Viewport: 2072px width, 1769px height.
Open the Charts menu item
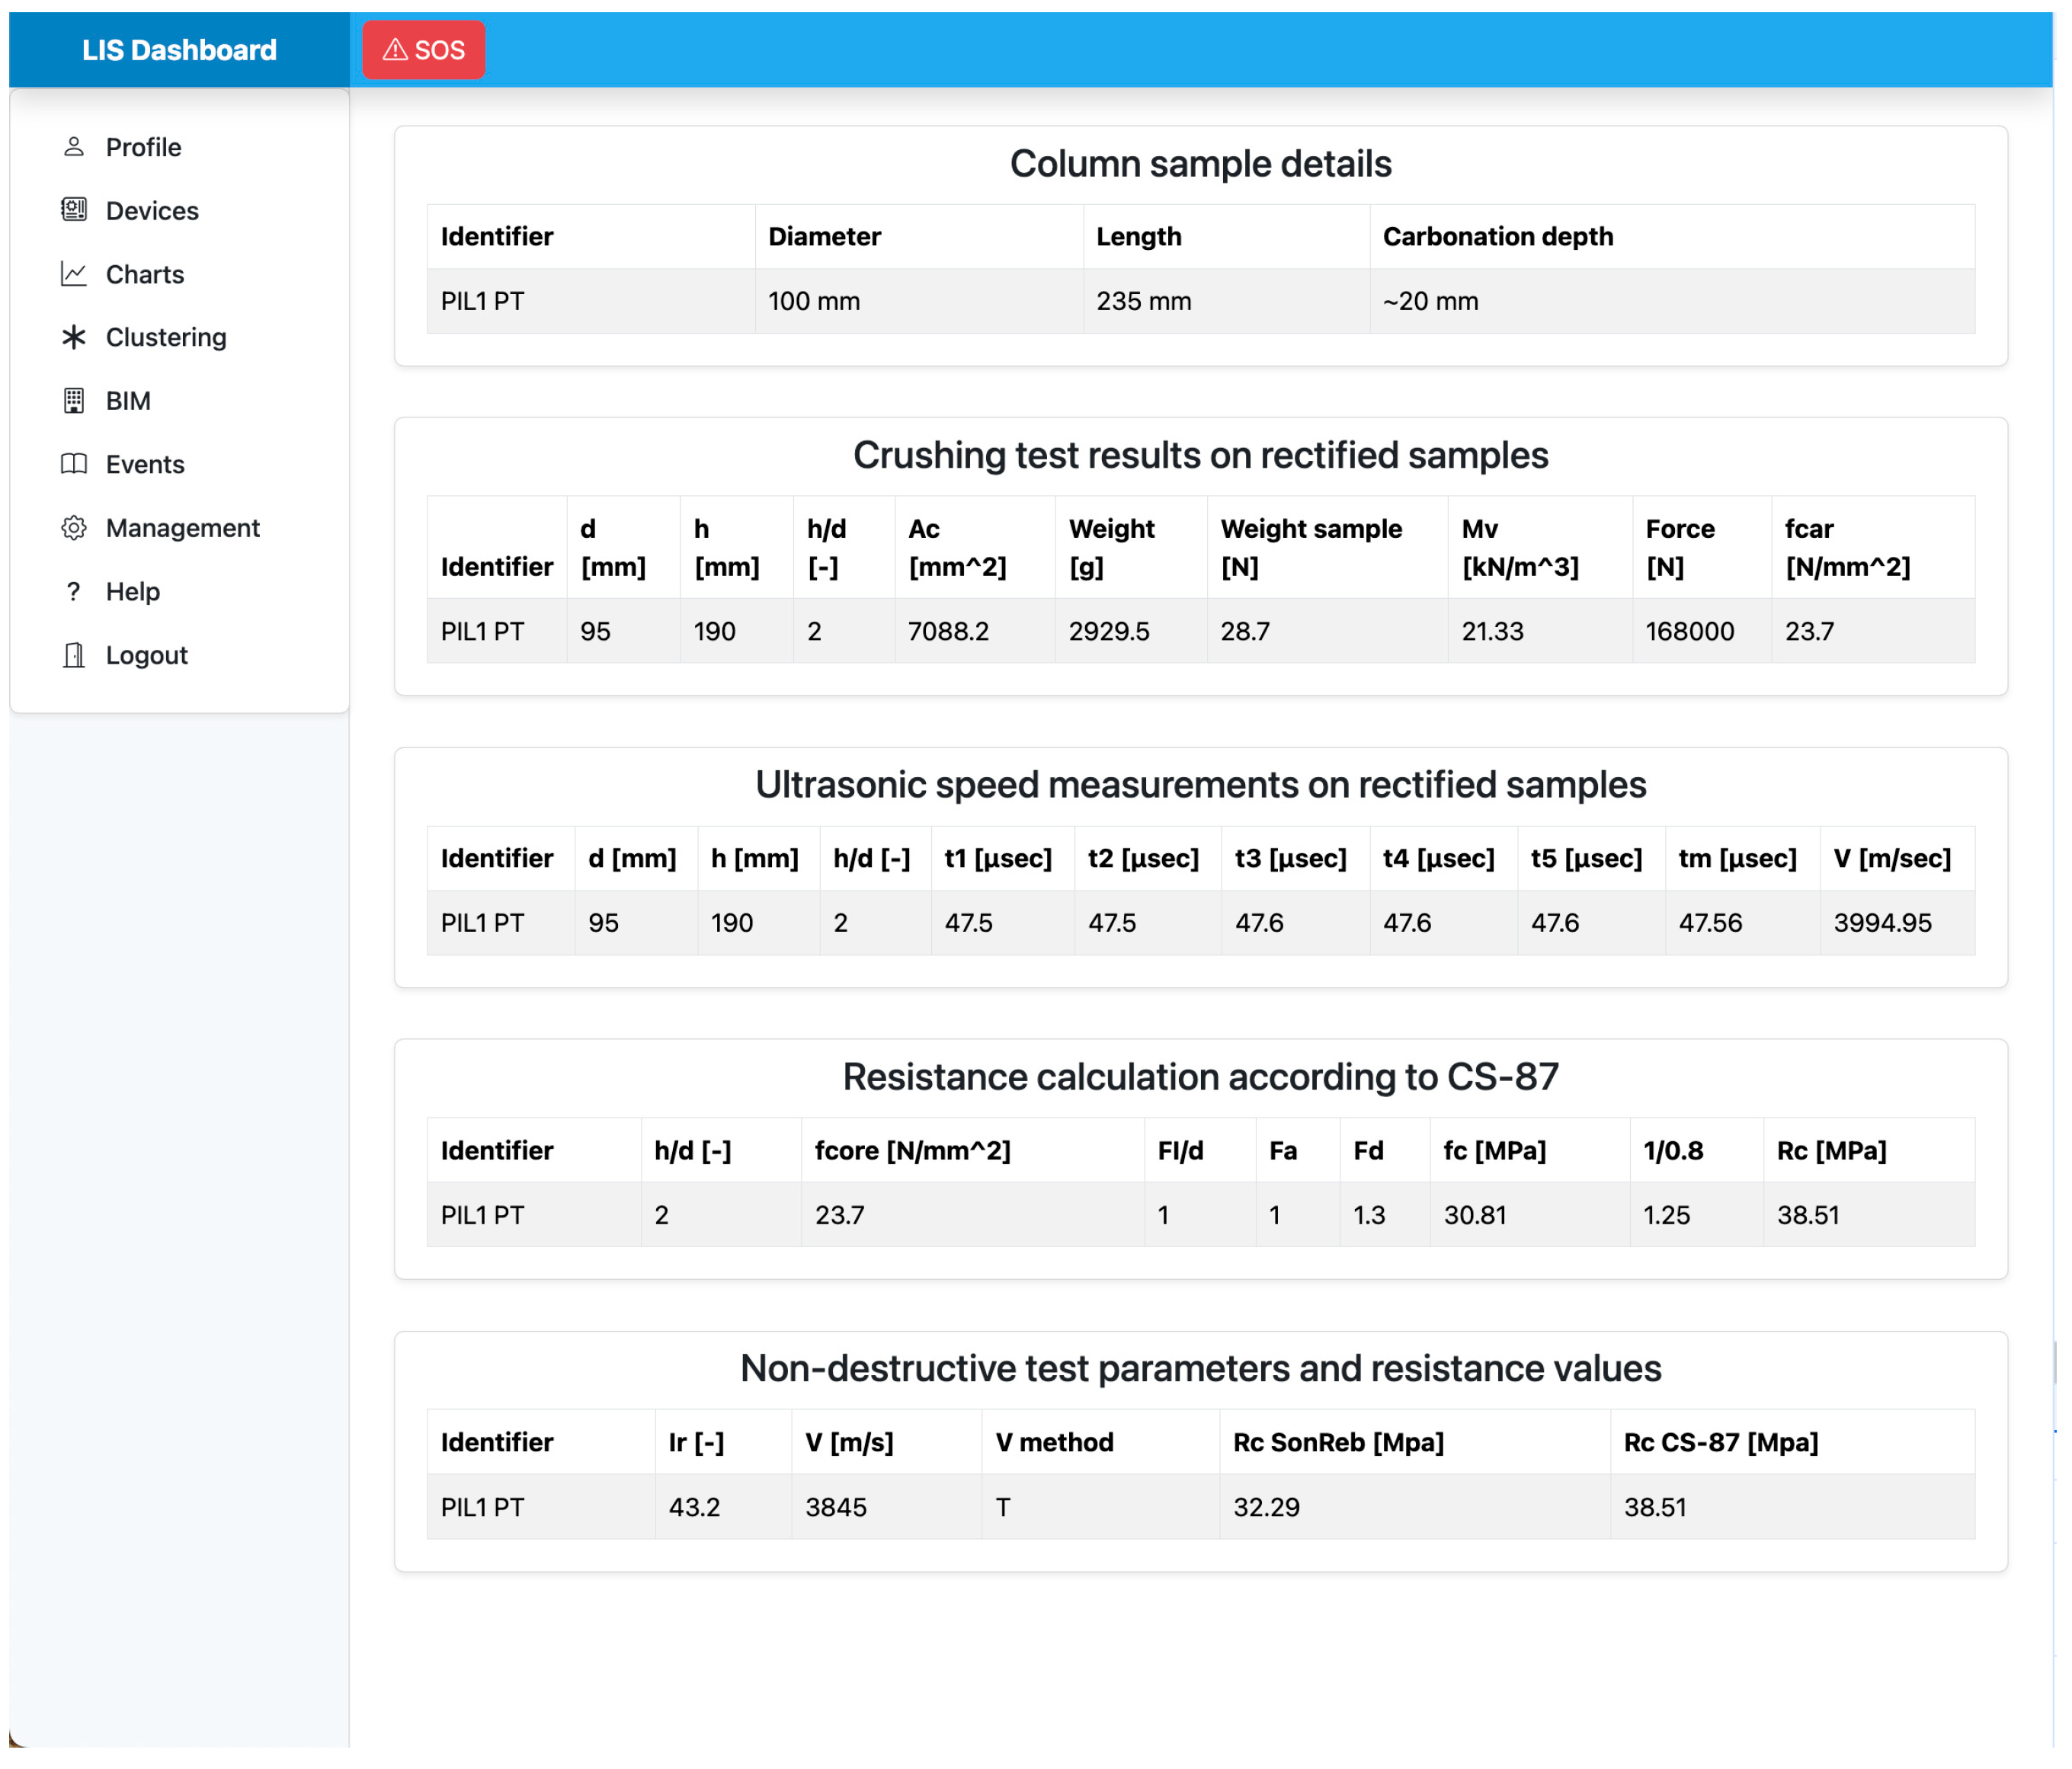point(145,274)
